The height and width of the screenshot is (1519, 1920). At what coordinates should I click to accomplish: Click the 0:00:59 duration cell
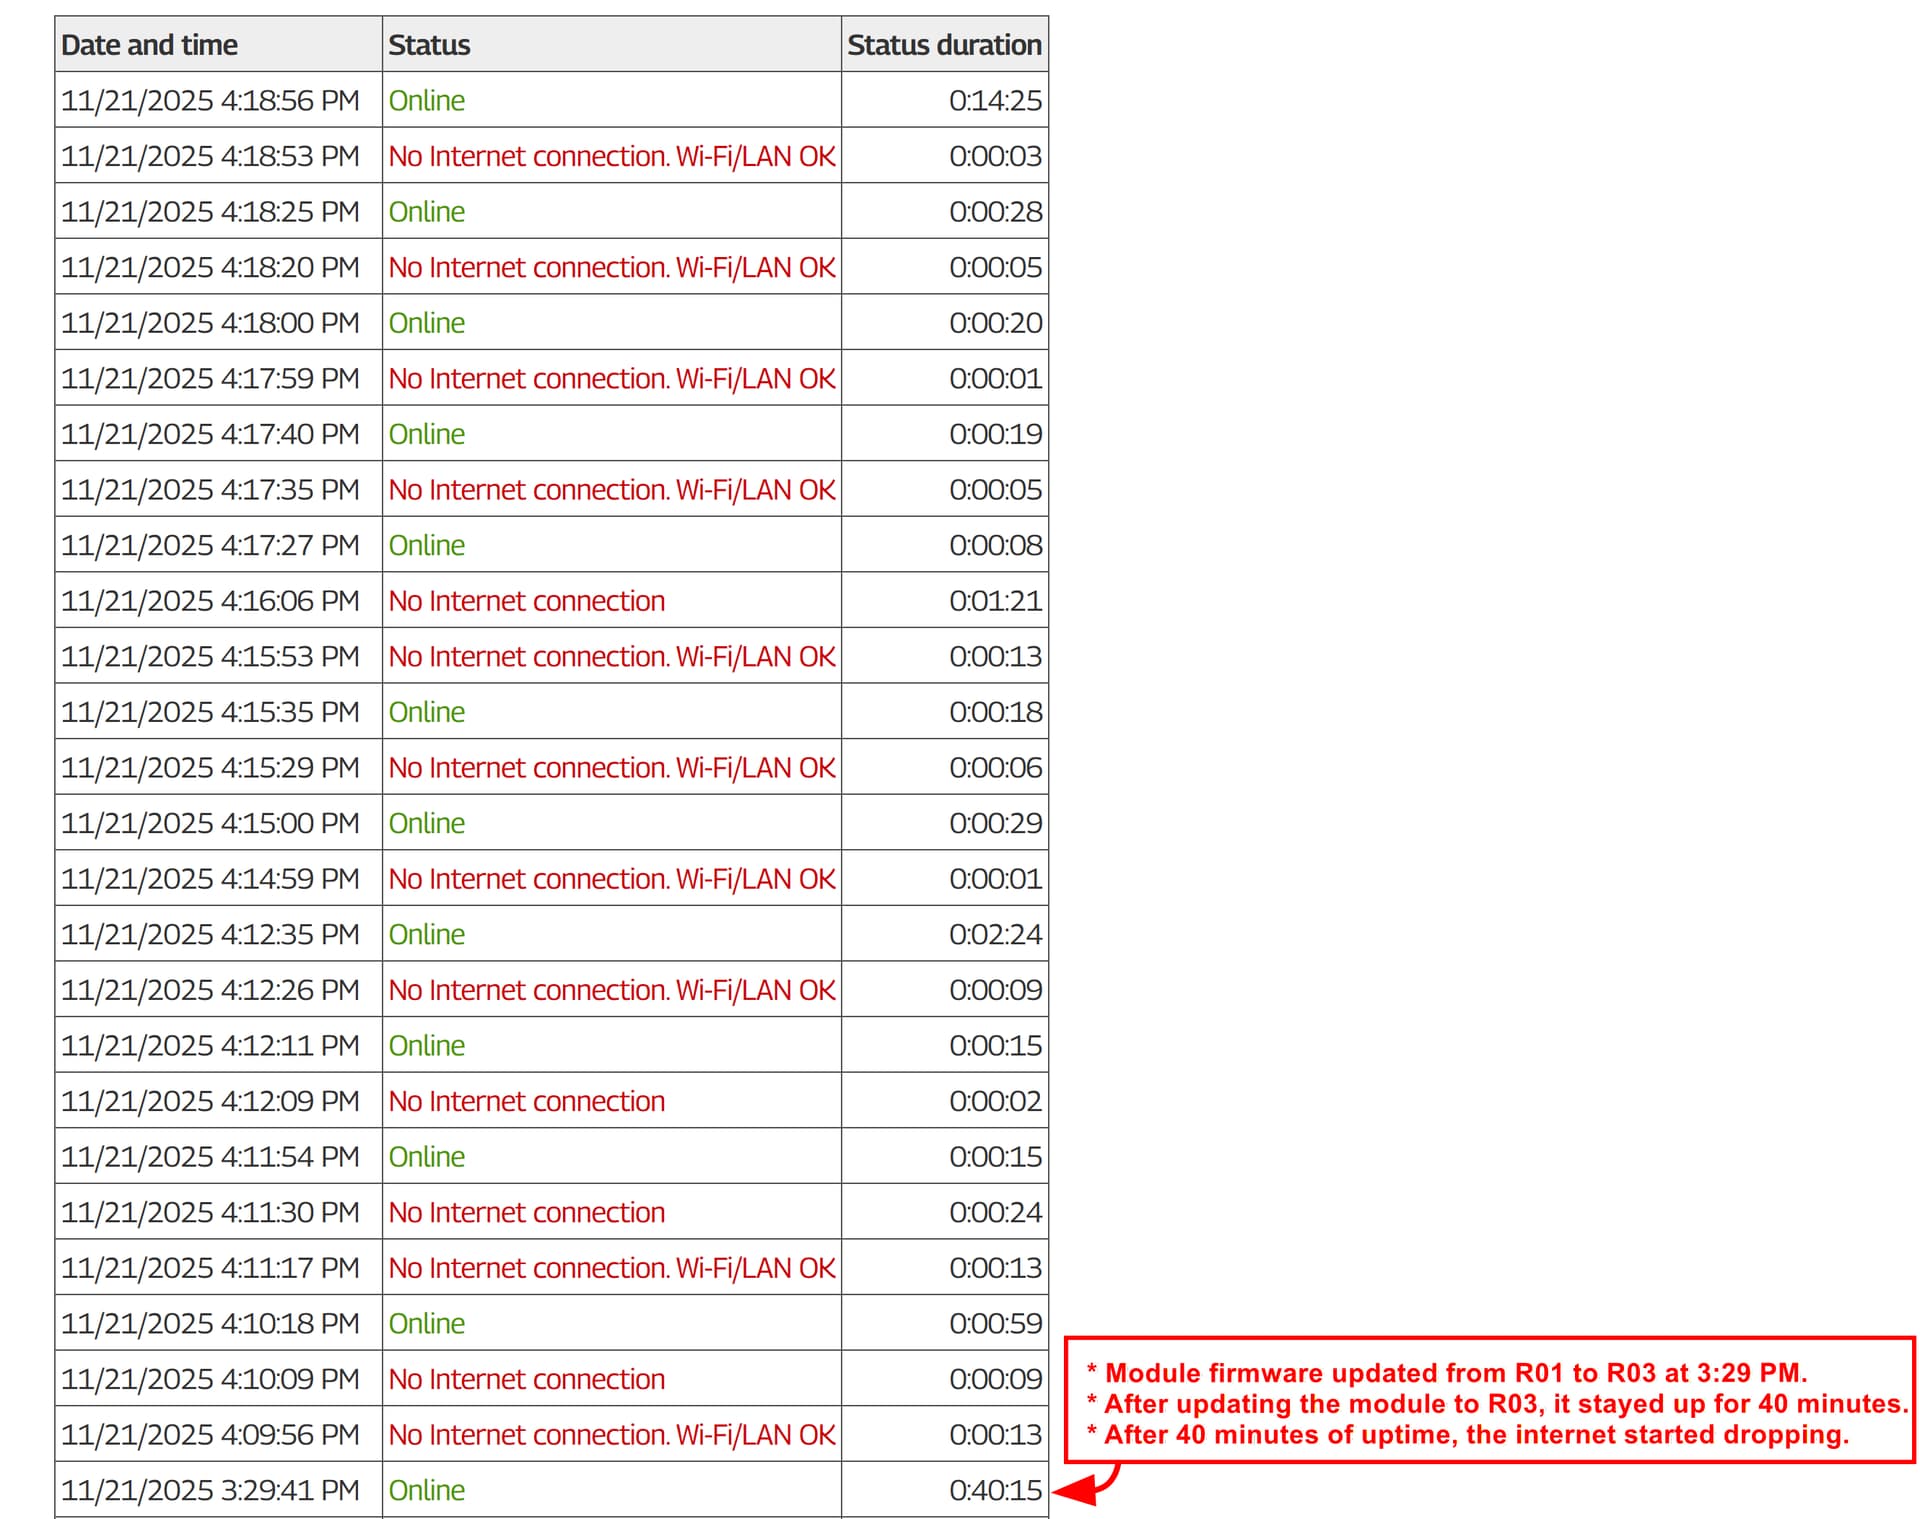point(994,1323)
